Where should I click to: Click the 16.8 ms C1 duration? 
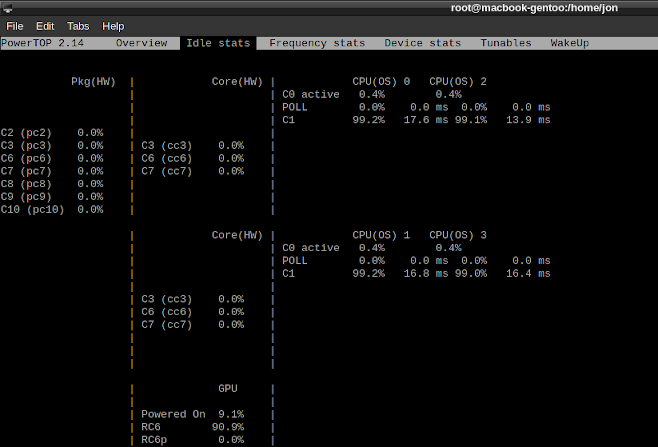point(426,274)
